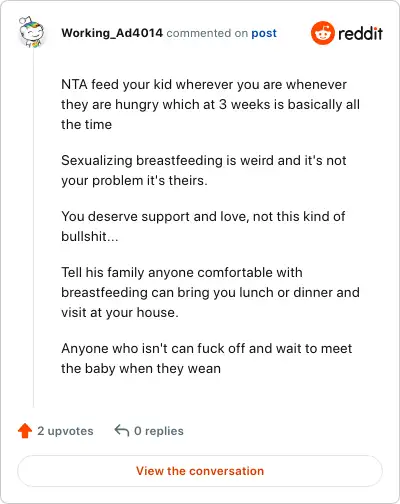Click the 'Tell his family anyone comfortable' paragraph
Screen dimensions: 400x504
[210, 292]
